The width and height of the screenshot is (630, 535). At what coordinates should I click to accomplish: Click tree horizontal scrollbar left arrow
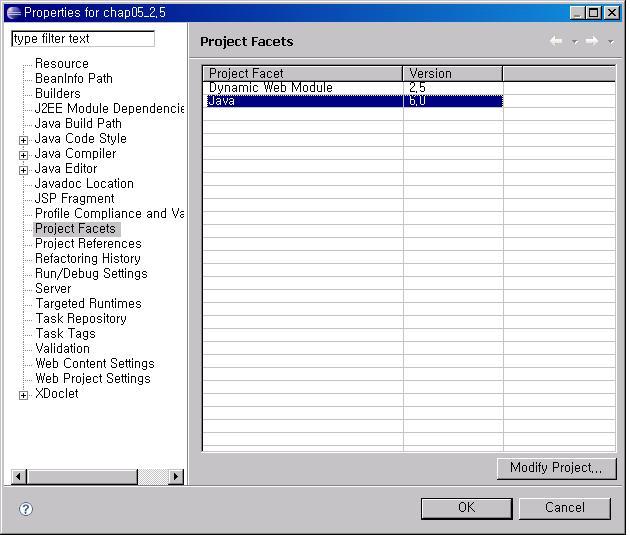click(18, 477)
